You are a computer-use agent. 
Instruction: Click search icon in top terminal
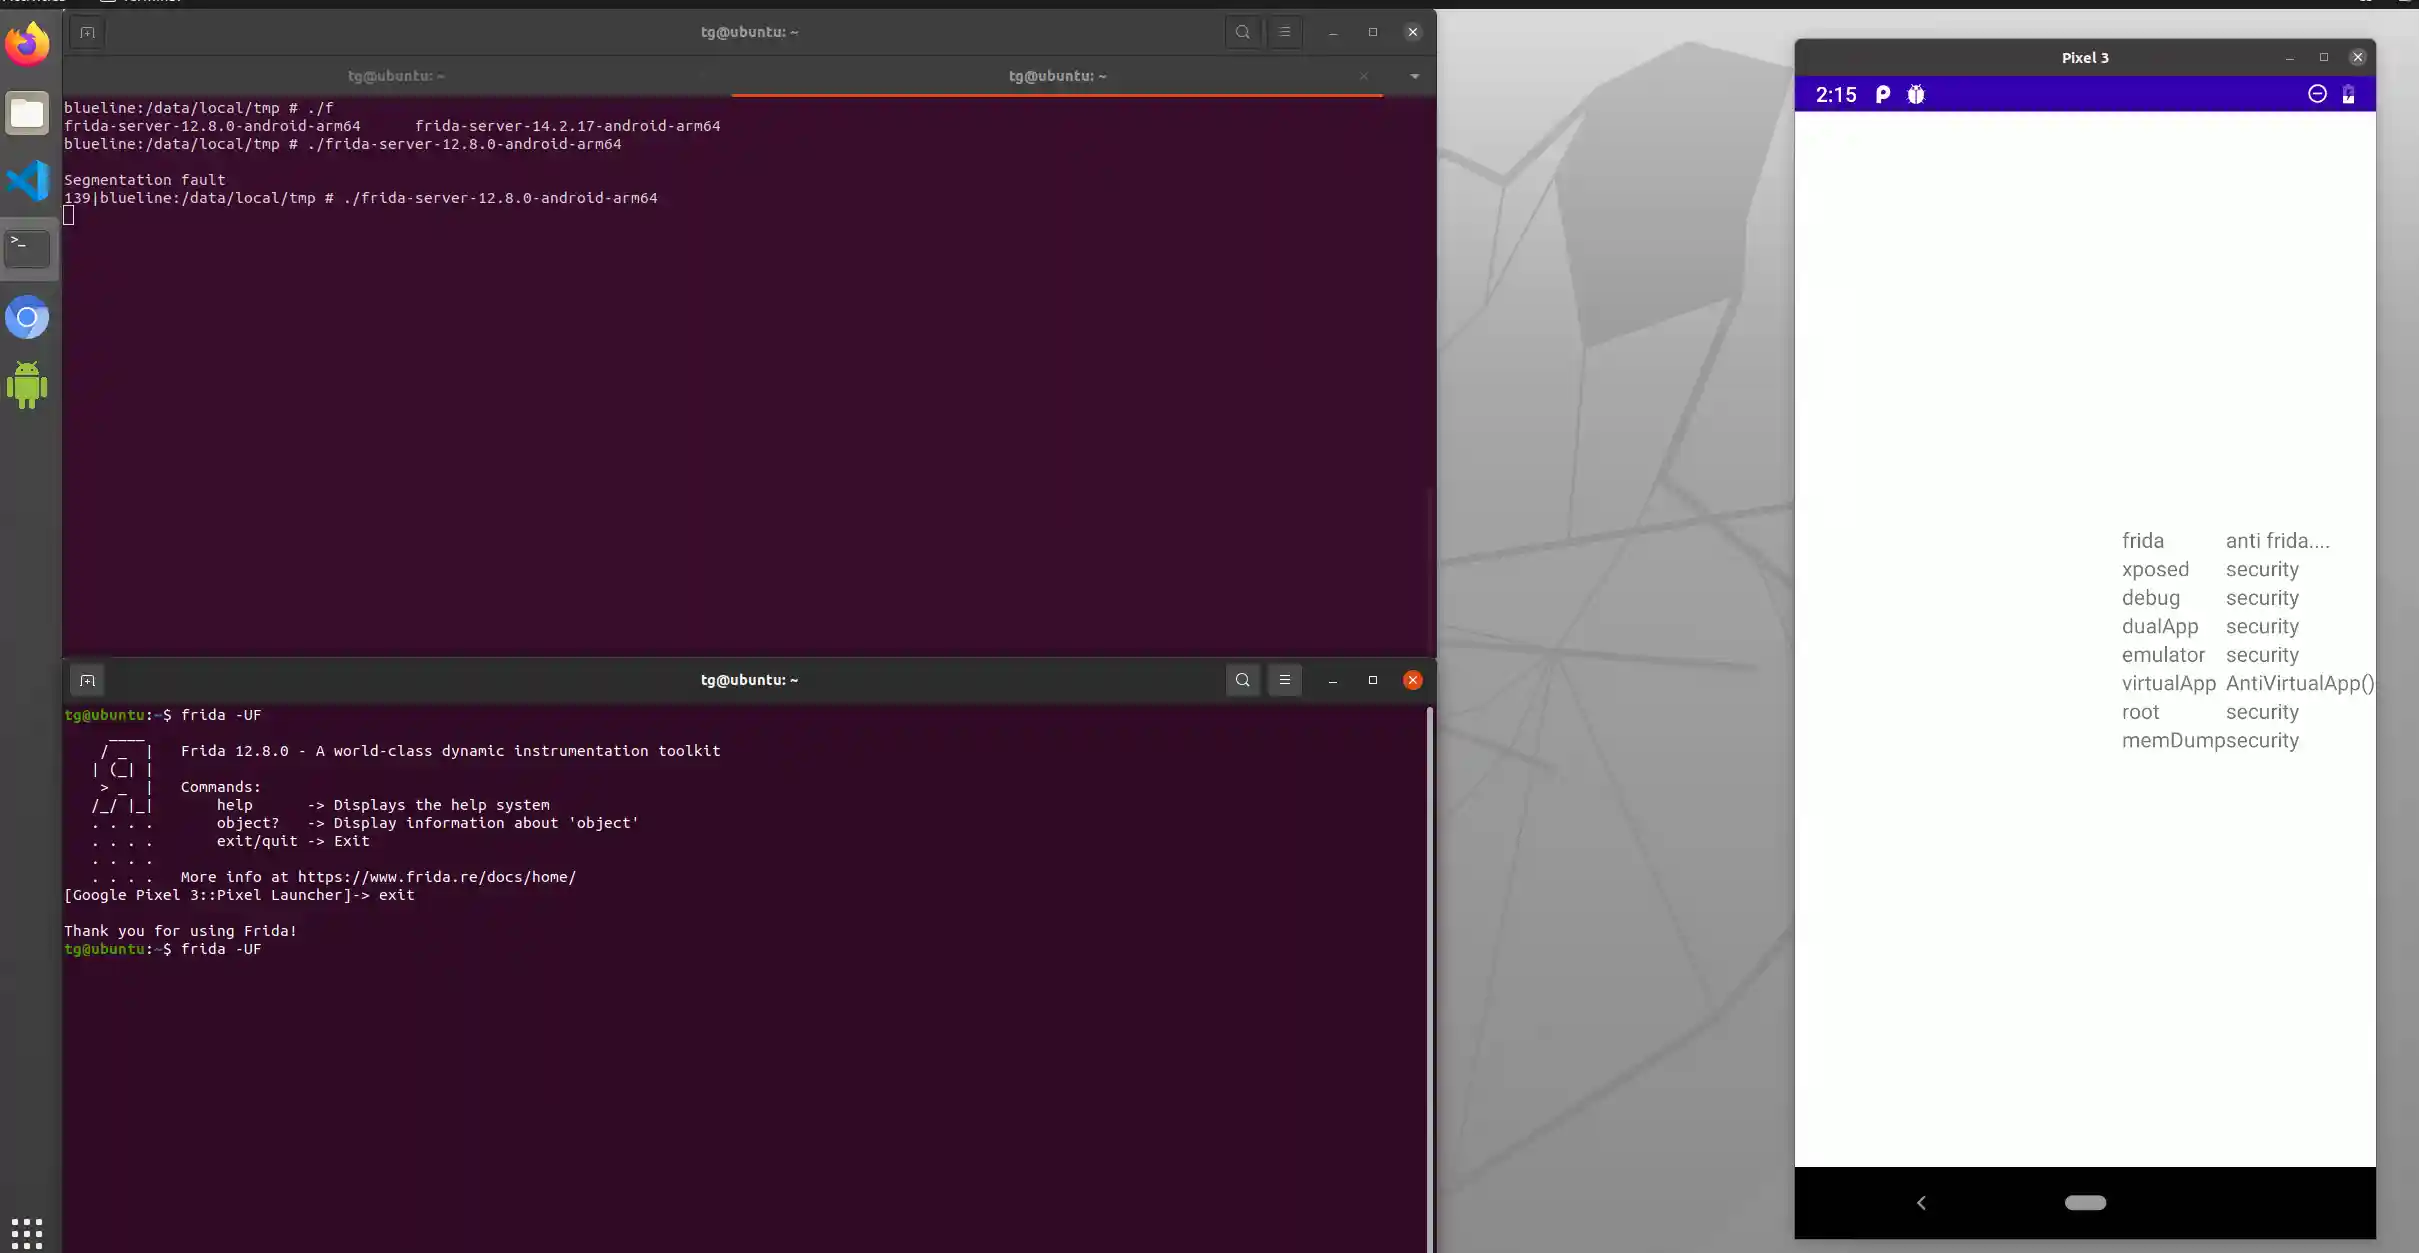pyautogui.click(x=1242, y=32)
